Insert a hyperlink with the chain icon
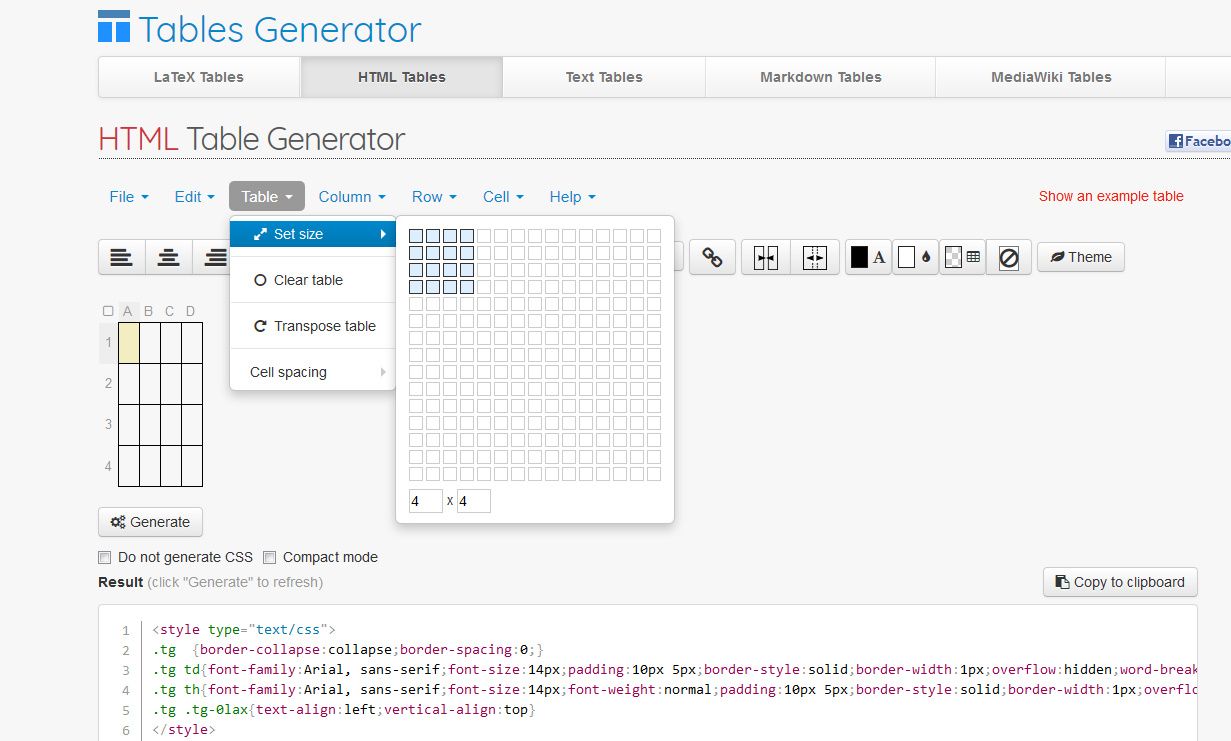Screen dimensions: 1231x741 click(x=713, y=258)
